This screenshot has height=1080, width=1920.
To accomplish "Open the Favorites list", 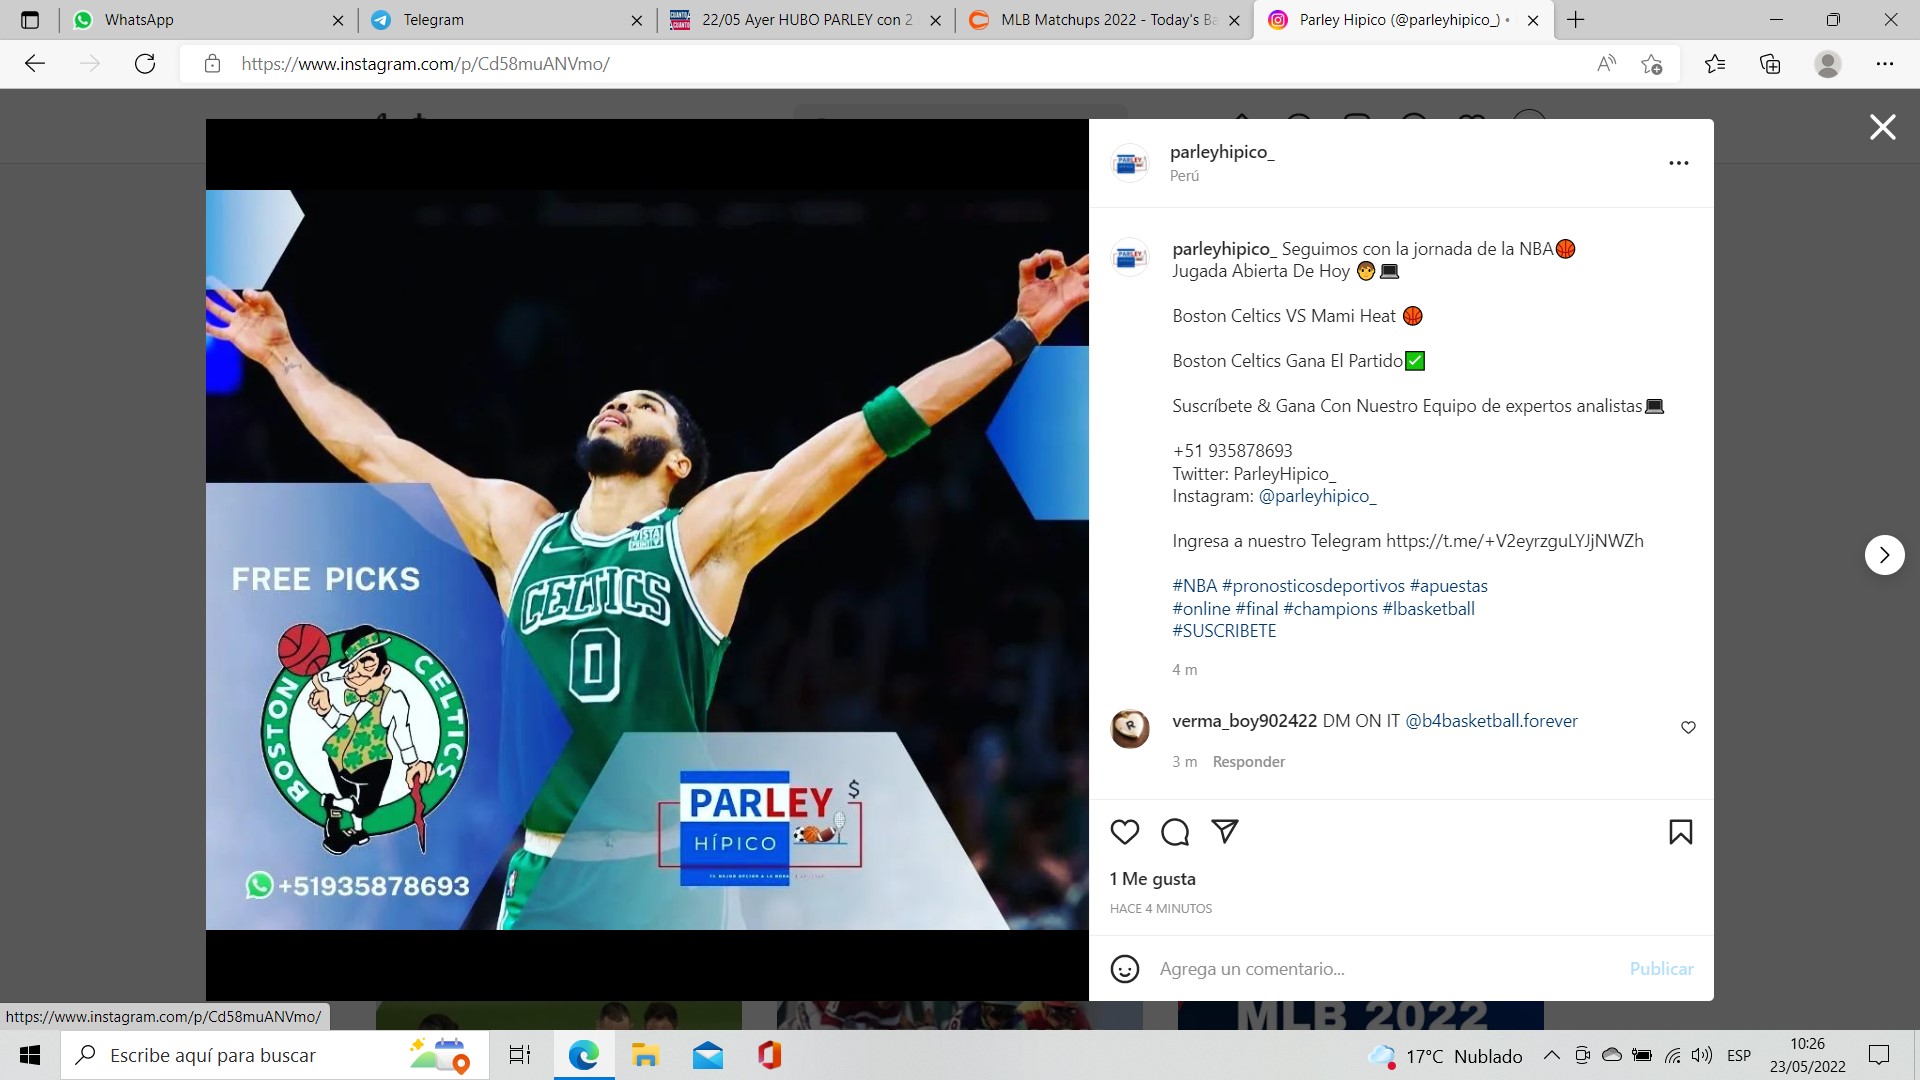I will tap(1715, 64).
